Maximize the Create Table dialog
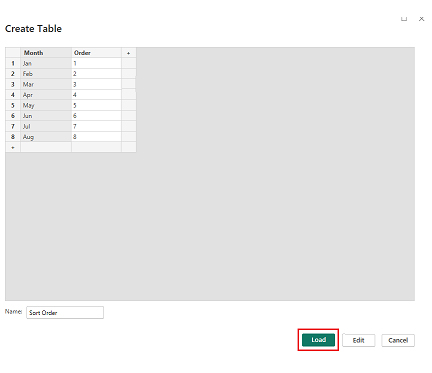The width and height of the screenshot is (432, 373). pos(404,19)
